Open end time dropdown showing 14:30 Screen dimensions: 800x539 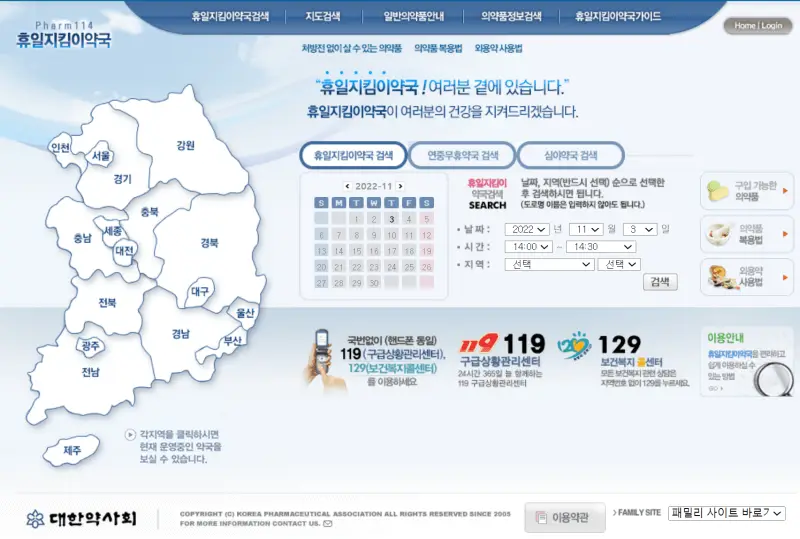601,247
